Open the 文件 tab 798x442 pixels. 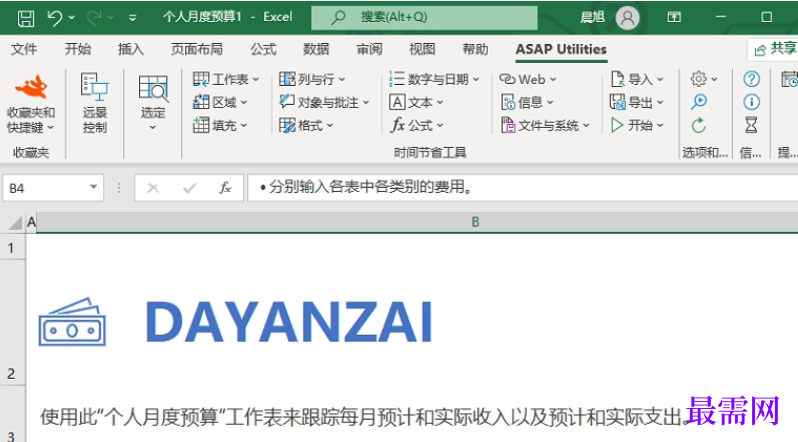[24, 49]
